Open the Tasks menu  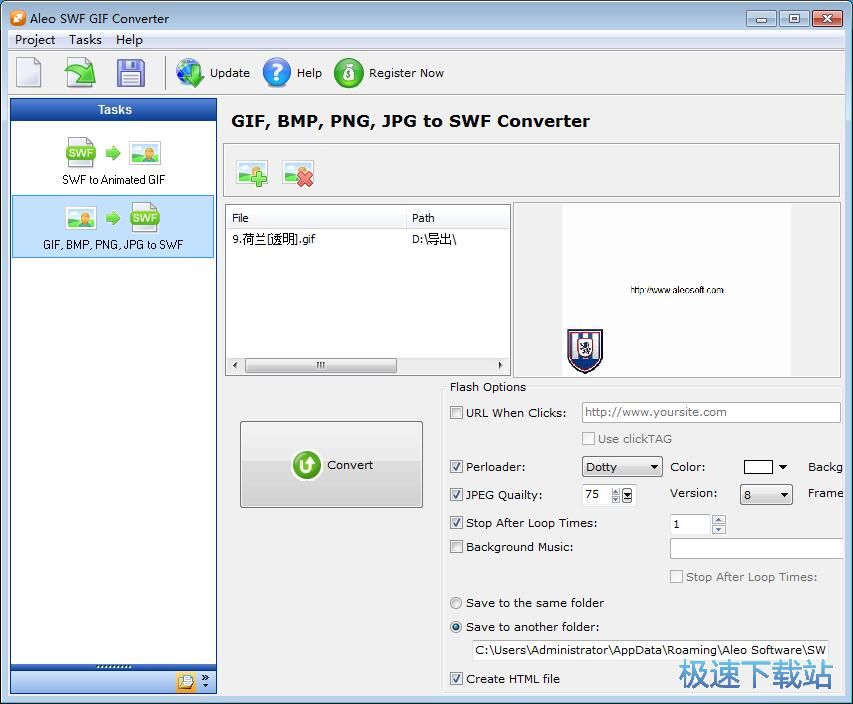click(85, 40)
